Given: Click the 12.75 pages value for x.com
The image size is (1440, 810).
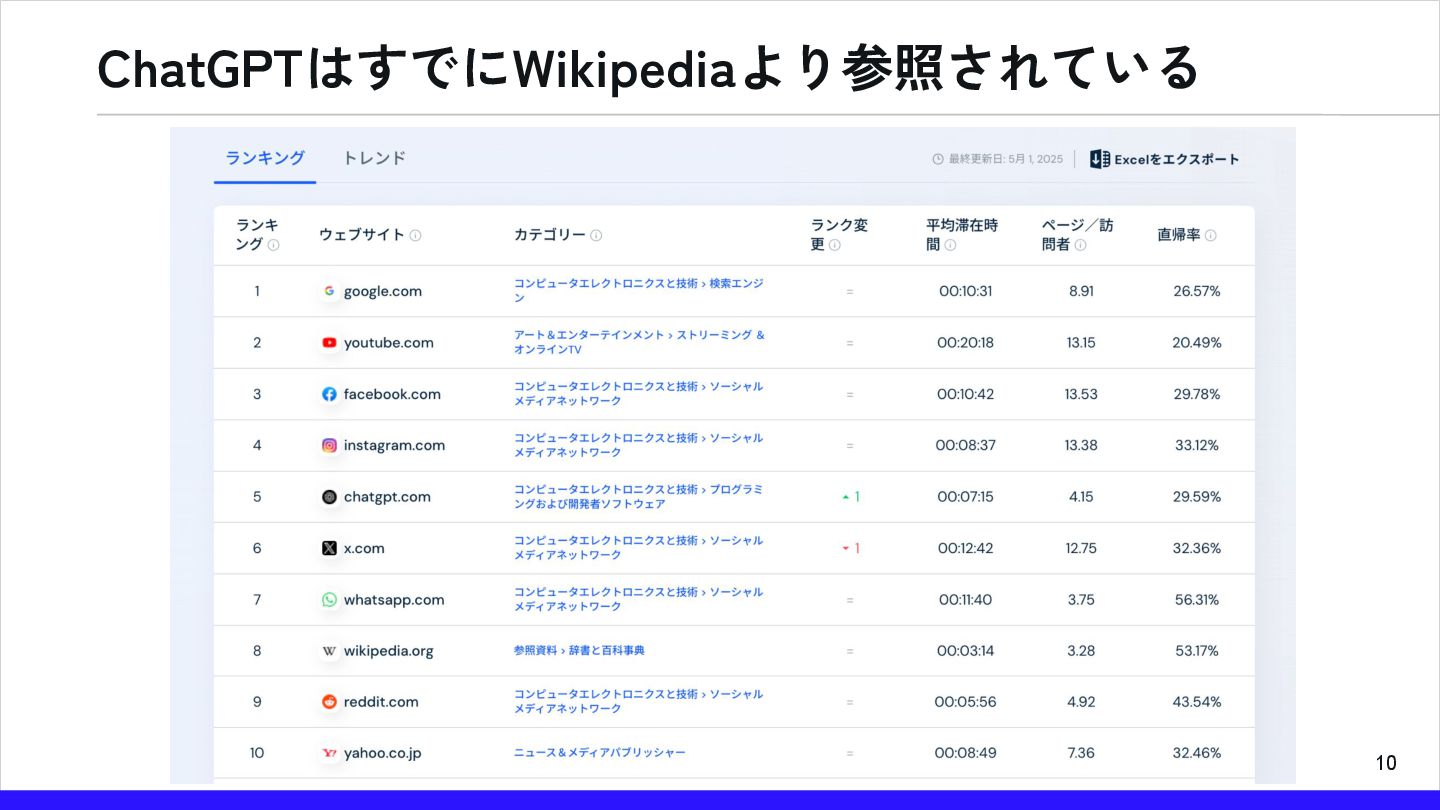Looking at the screenshot, I should pos(1081,548).
